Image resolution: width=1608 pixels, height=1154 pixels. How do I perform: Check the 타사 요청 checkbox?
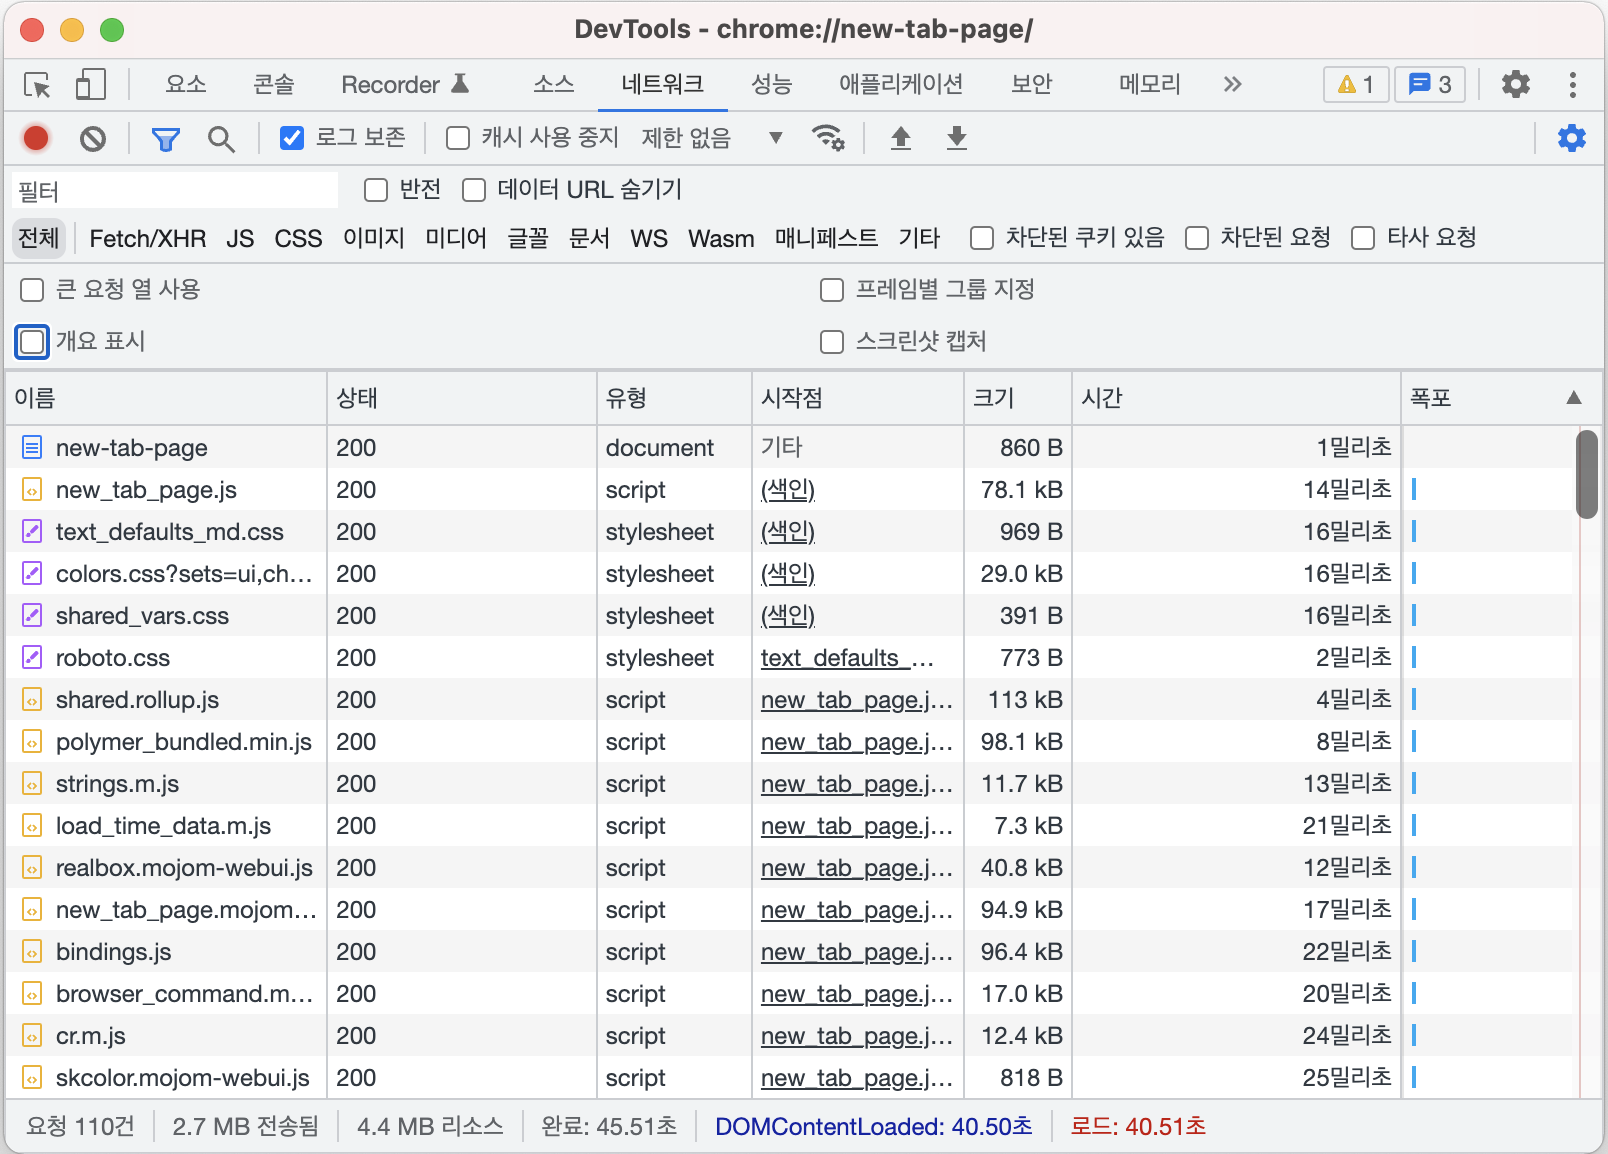[1363, 238]
